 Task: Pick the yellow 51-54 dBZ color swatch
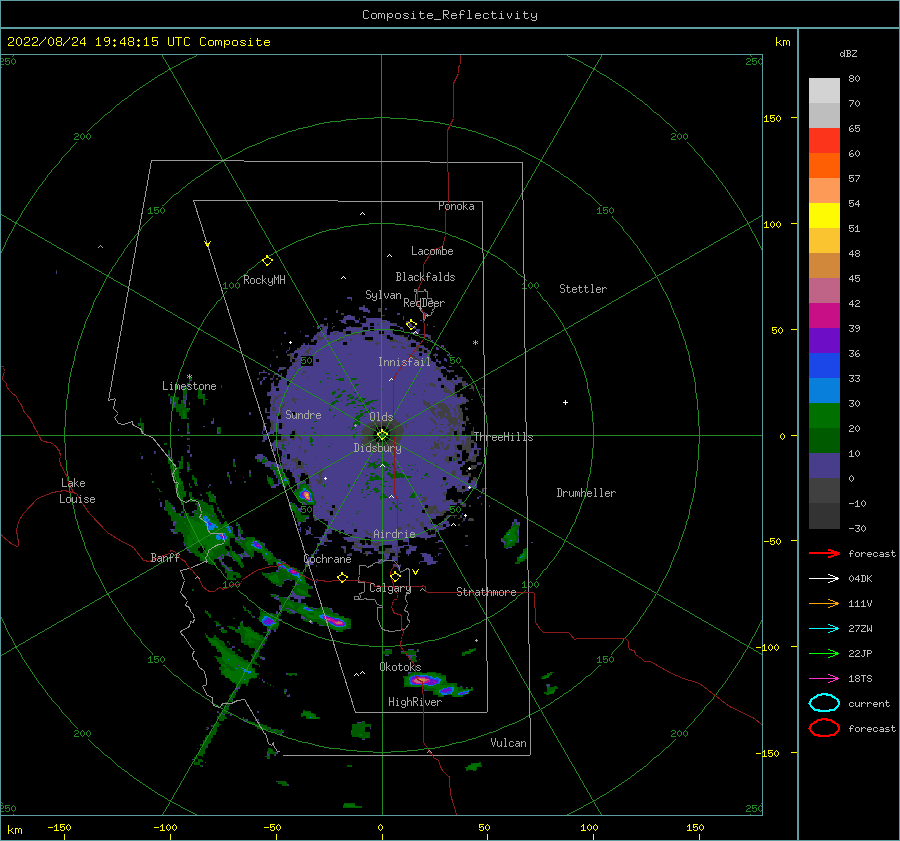point(824,215)
